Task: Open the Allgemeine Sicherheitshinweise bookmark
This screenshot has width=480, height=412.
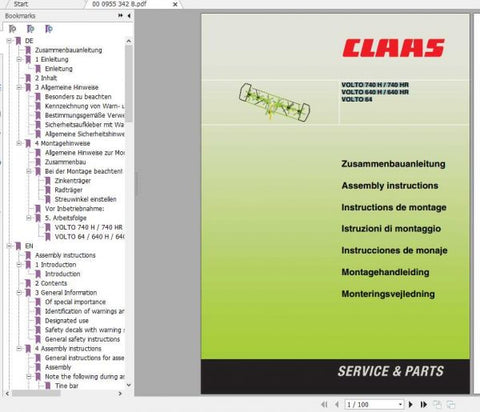Action: click(x=85, y=134)
